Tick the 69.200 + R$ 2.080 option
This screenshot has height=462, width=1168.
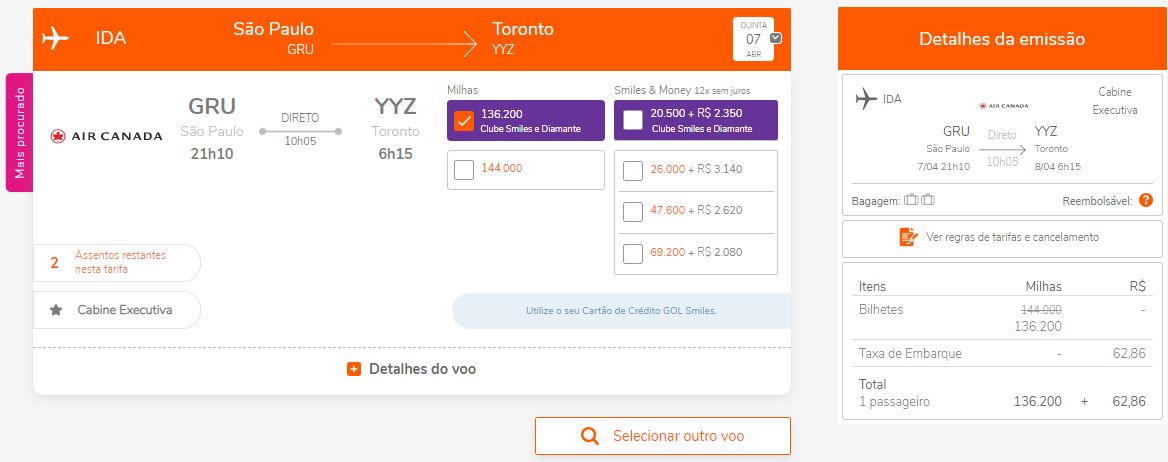click(632, 253)
